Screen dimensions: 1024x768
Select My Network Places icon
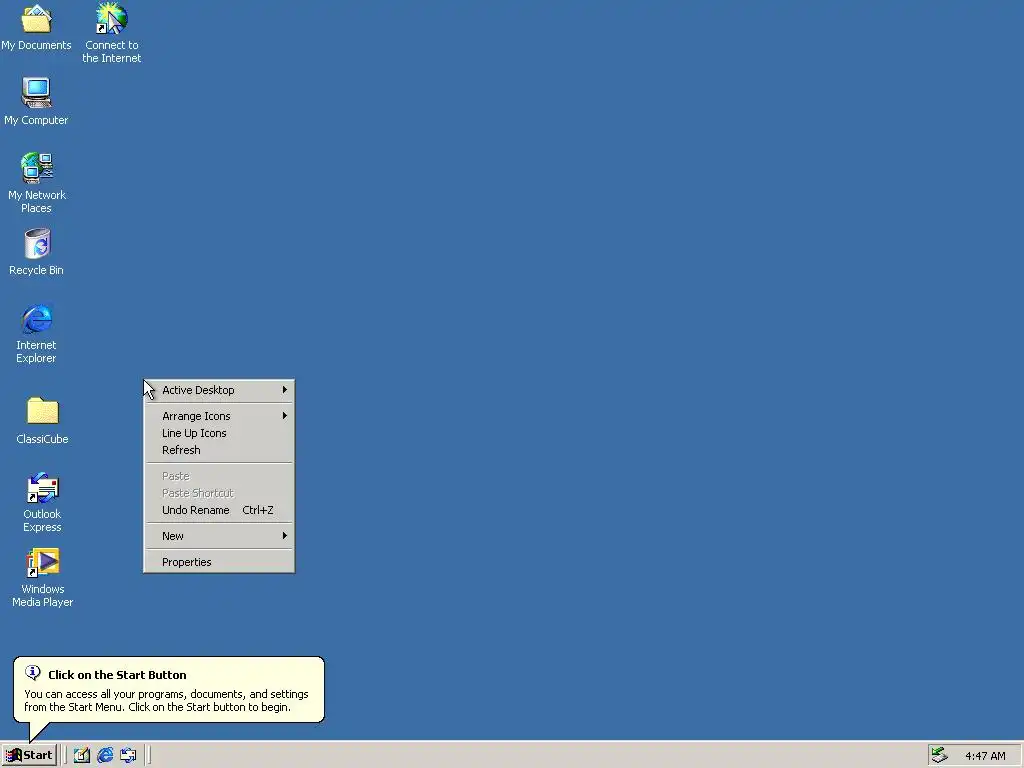click(x=37, y=168)
